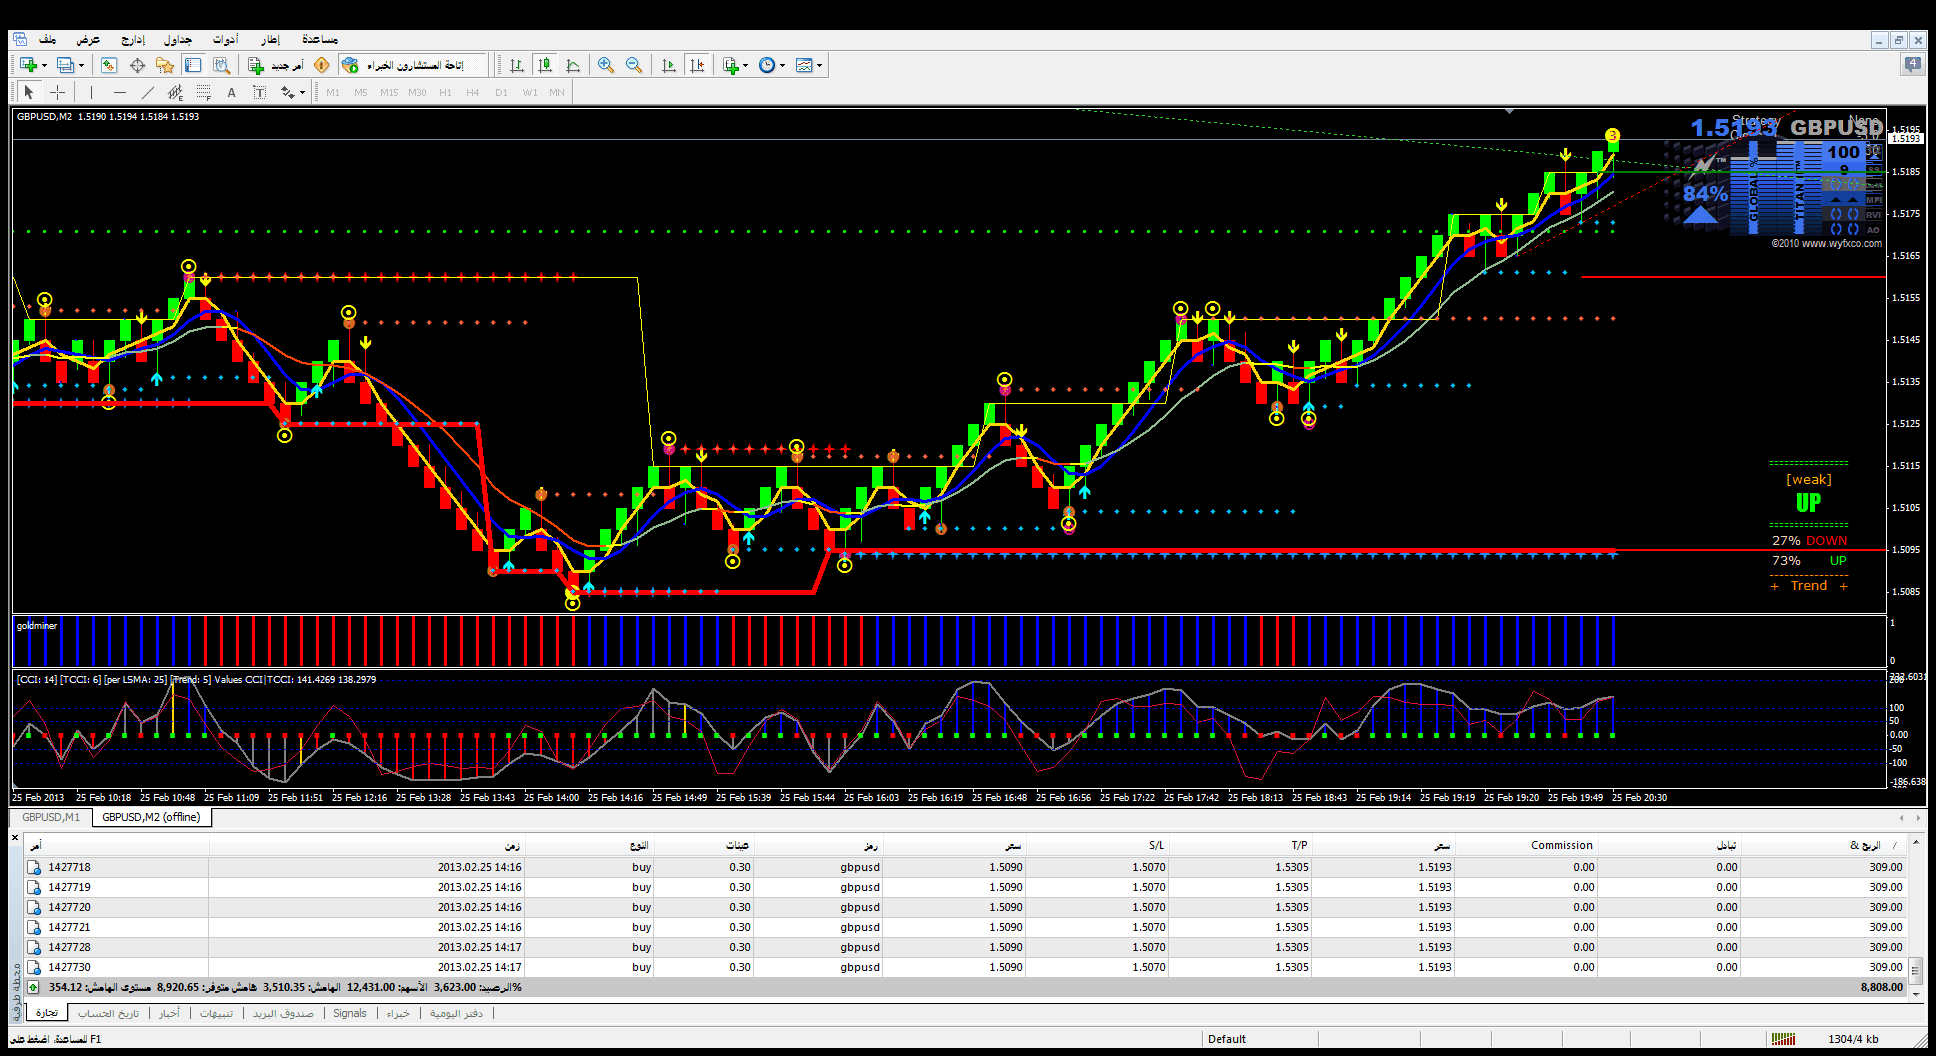1936x1056 pixels.
Task: Toggle the Market Watch window
Action: pos(109,65)
